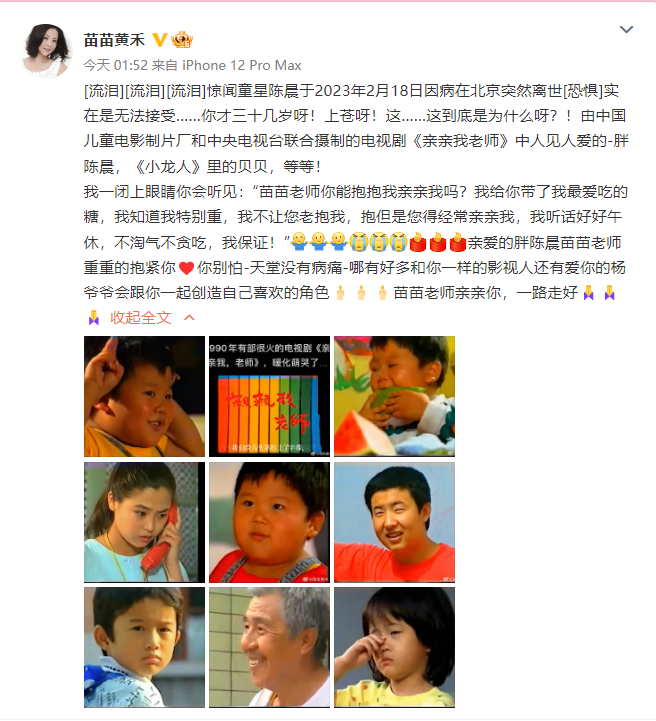Collapse the post with 收起全文

click(140, 317)
